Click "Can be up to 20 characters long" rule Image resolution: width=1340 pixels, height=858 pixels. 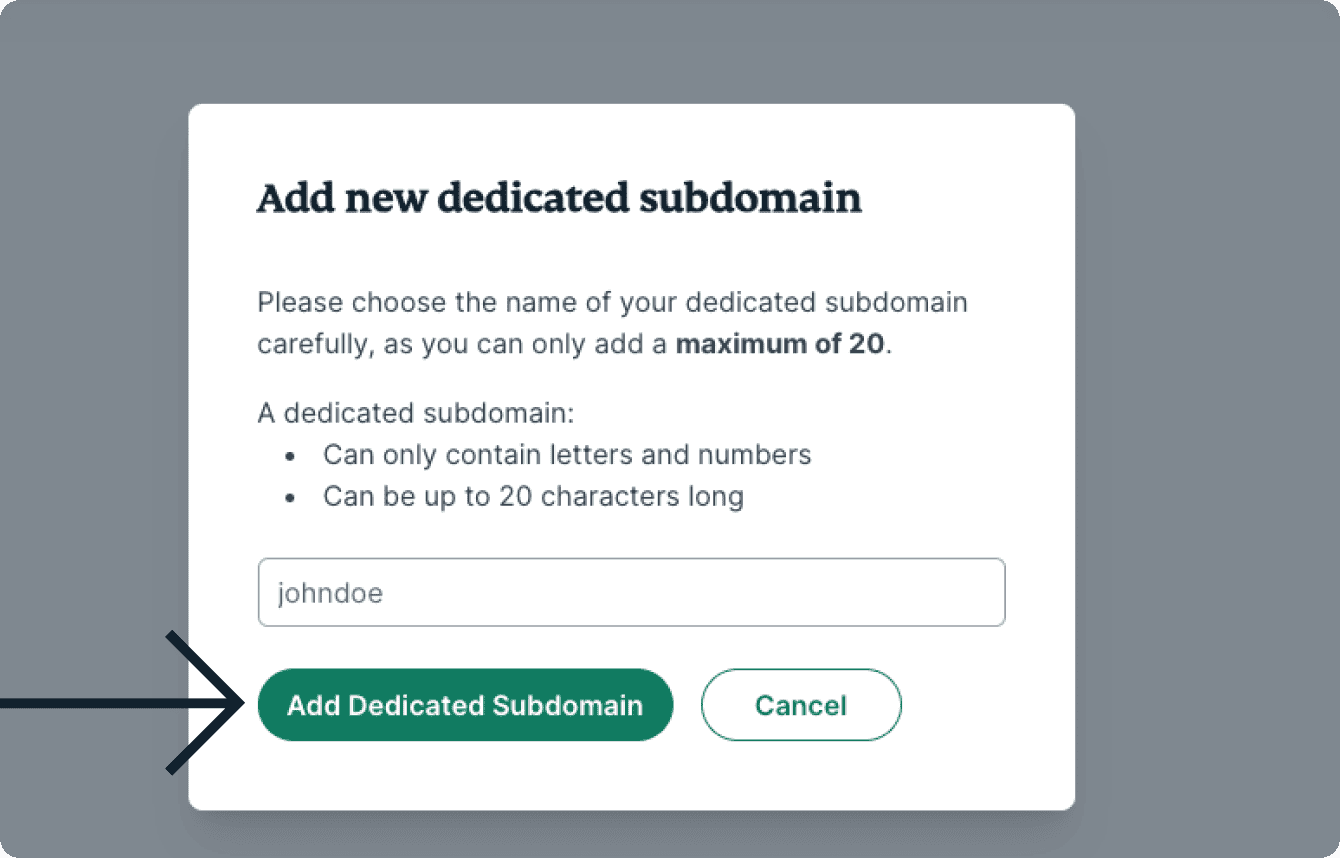533,496
